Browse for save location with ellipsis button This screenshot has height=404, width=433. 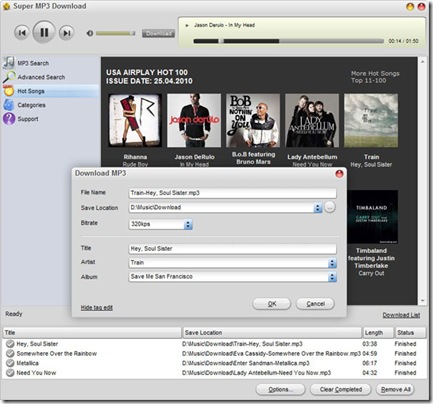pos(329,207)
